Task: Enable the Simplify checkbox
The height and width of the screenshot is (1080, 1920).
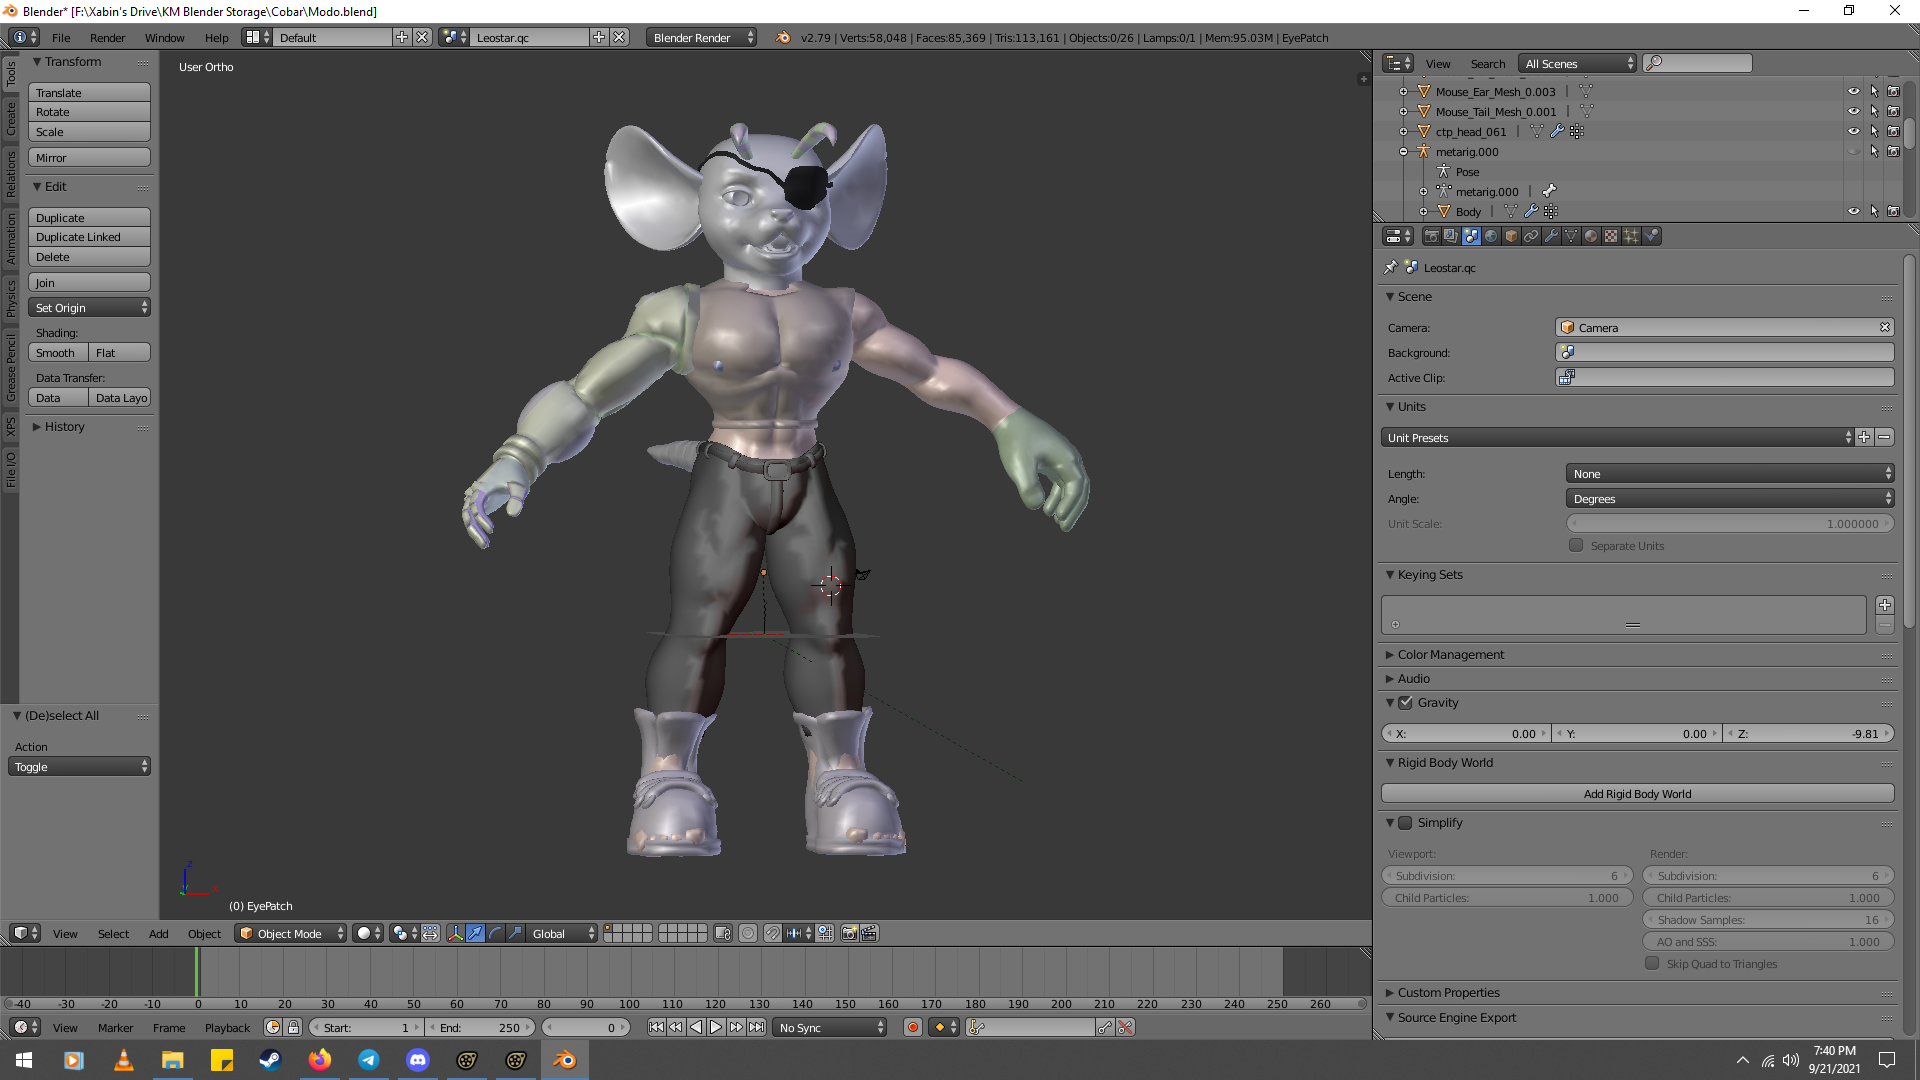Action: (1405, 822)
